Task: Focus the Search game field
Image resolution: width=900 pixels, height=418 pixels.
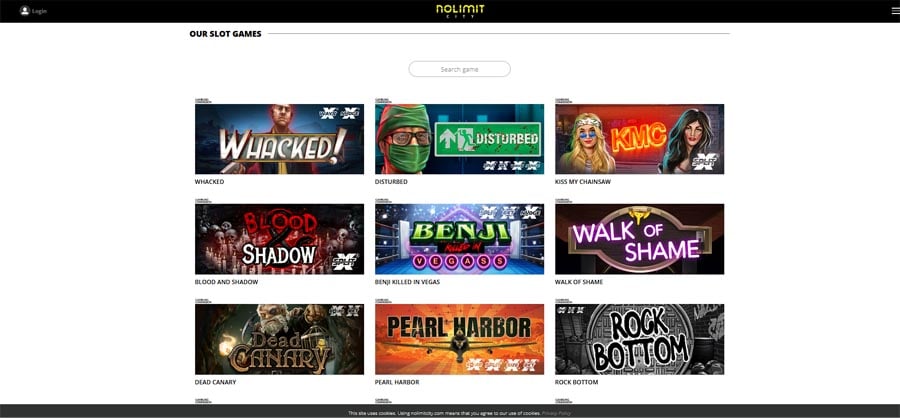Action: tap(459, 69)
